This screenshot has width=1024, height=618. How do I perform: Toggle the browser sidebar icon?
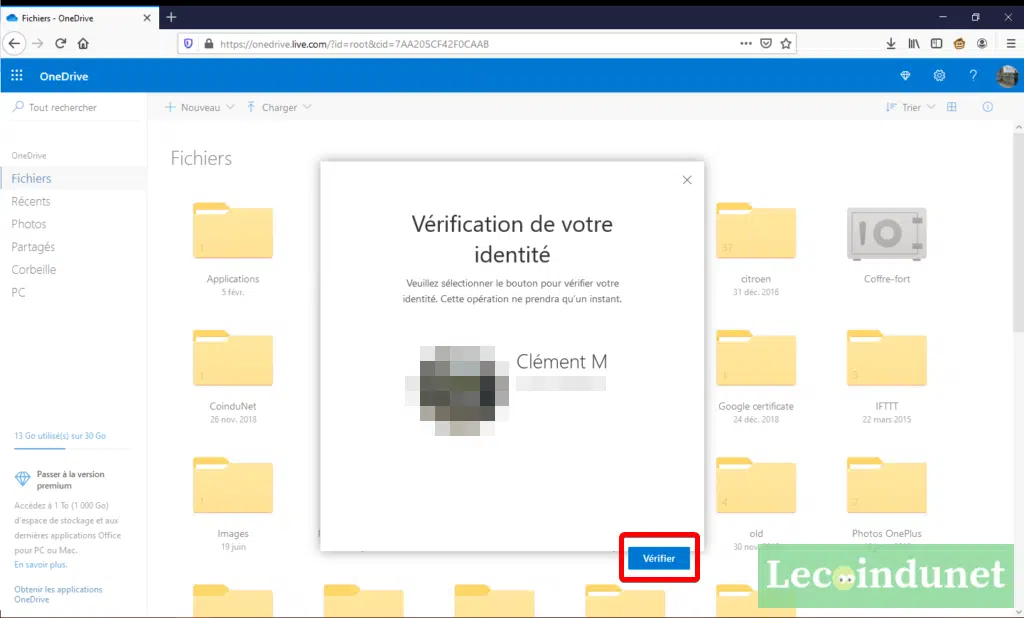(x=936, y=44)
